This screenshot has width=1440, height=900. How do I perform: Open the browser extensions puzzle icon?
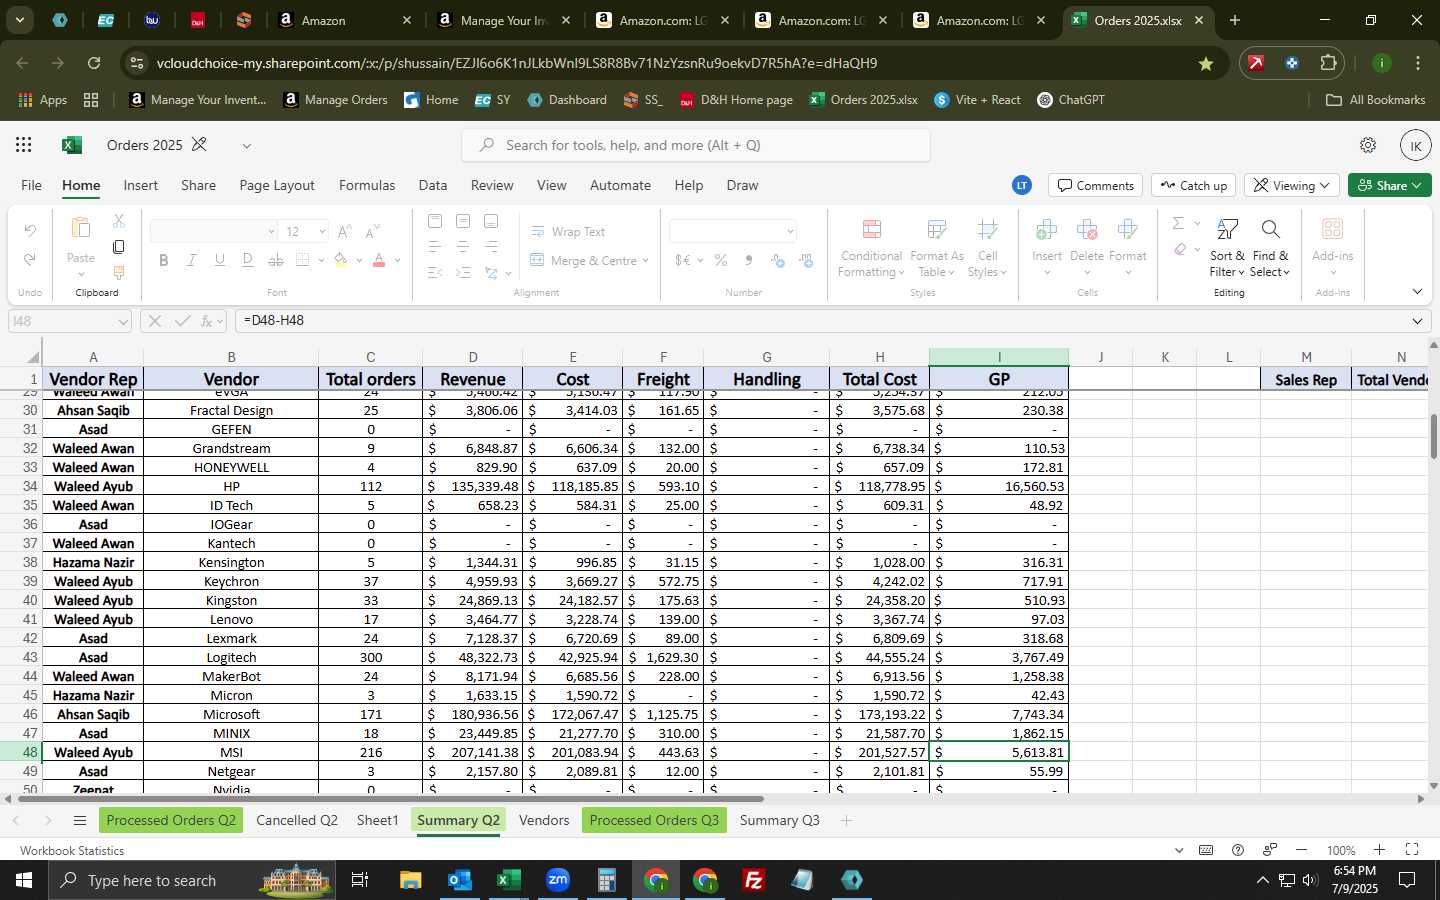click(x=1328, y=63)
